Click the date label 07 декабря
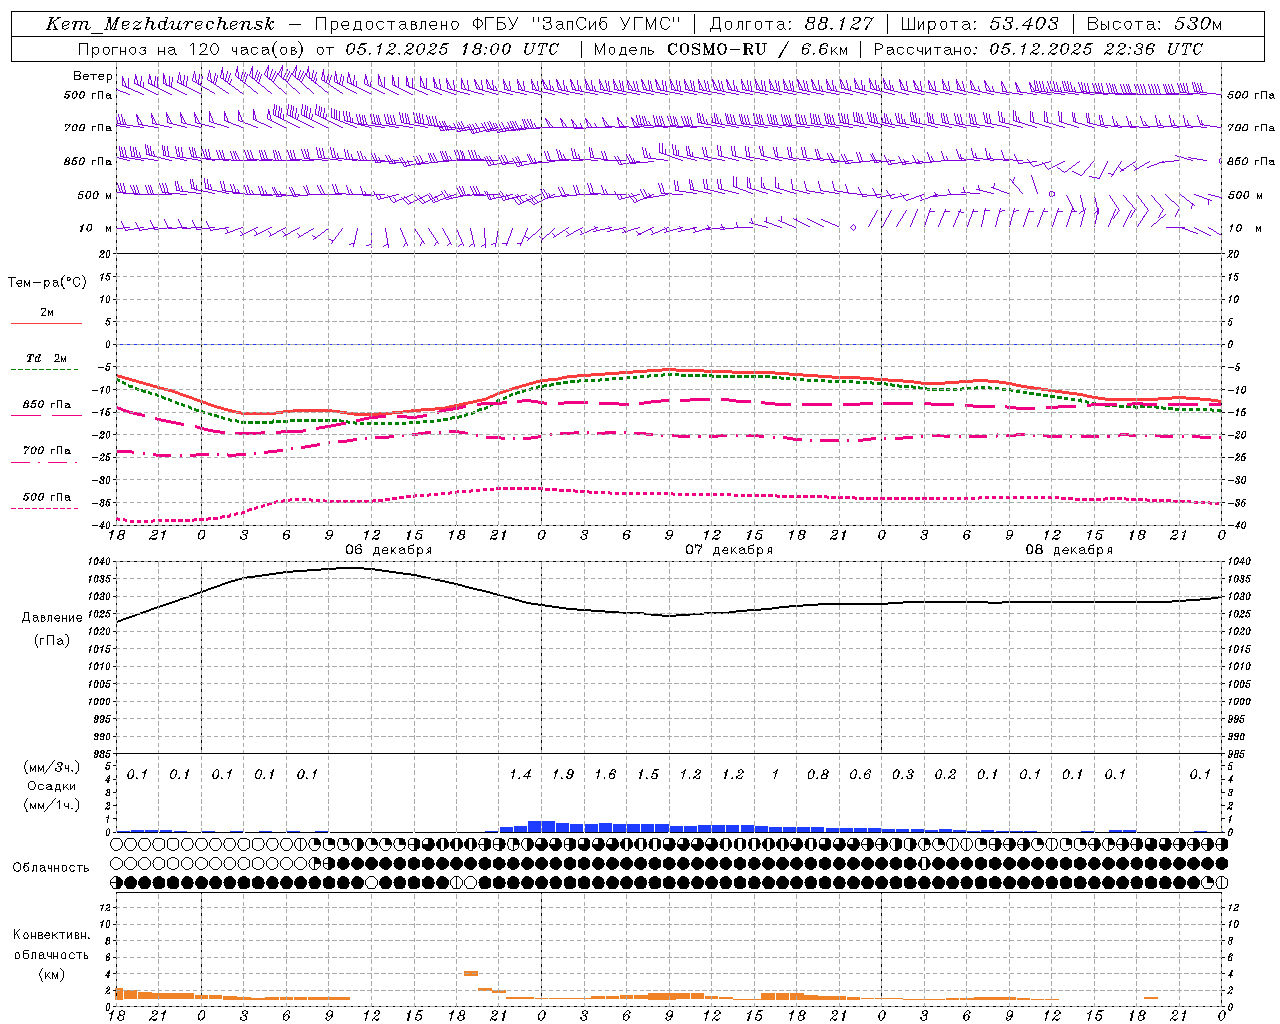 729,550
